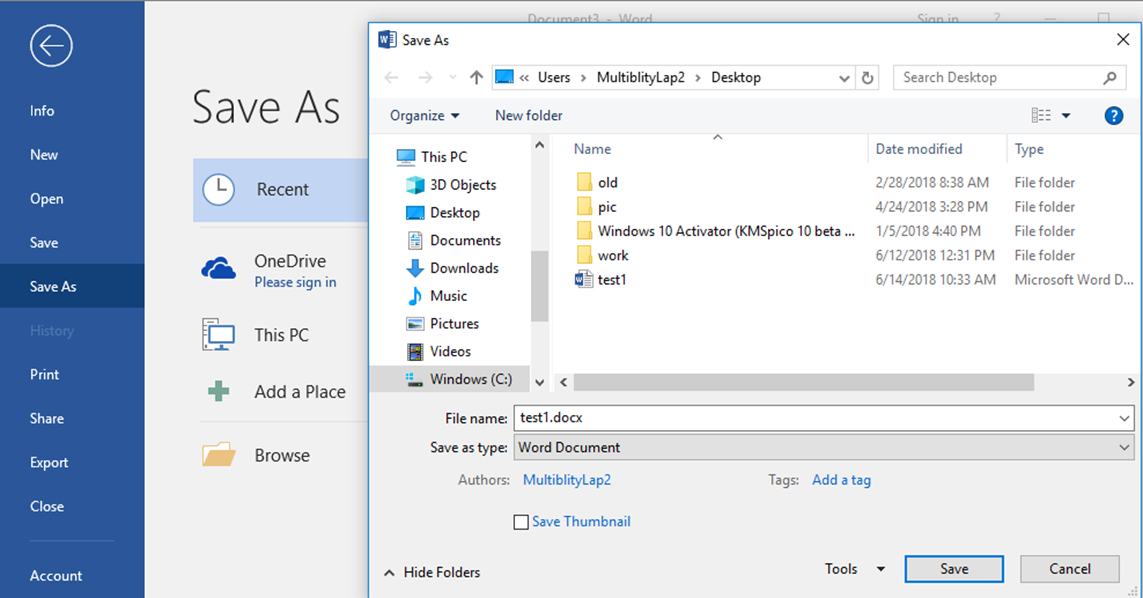Open the Organize menu

pyautogui.click(x=424, y=115)
